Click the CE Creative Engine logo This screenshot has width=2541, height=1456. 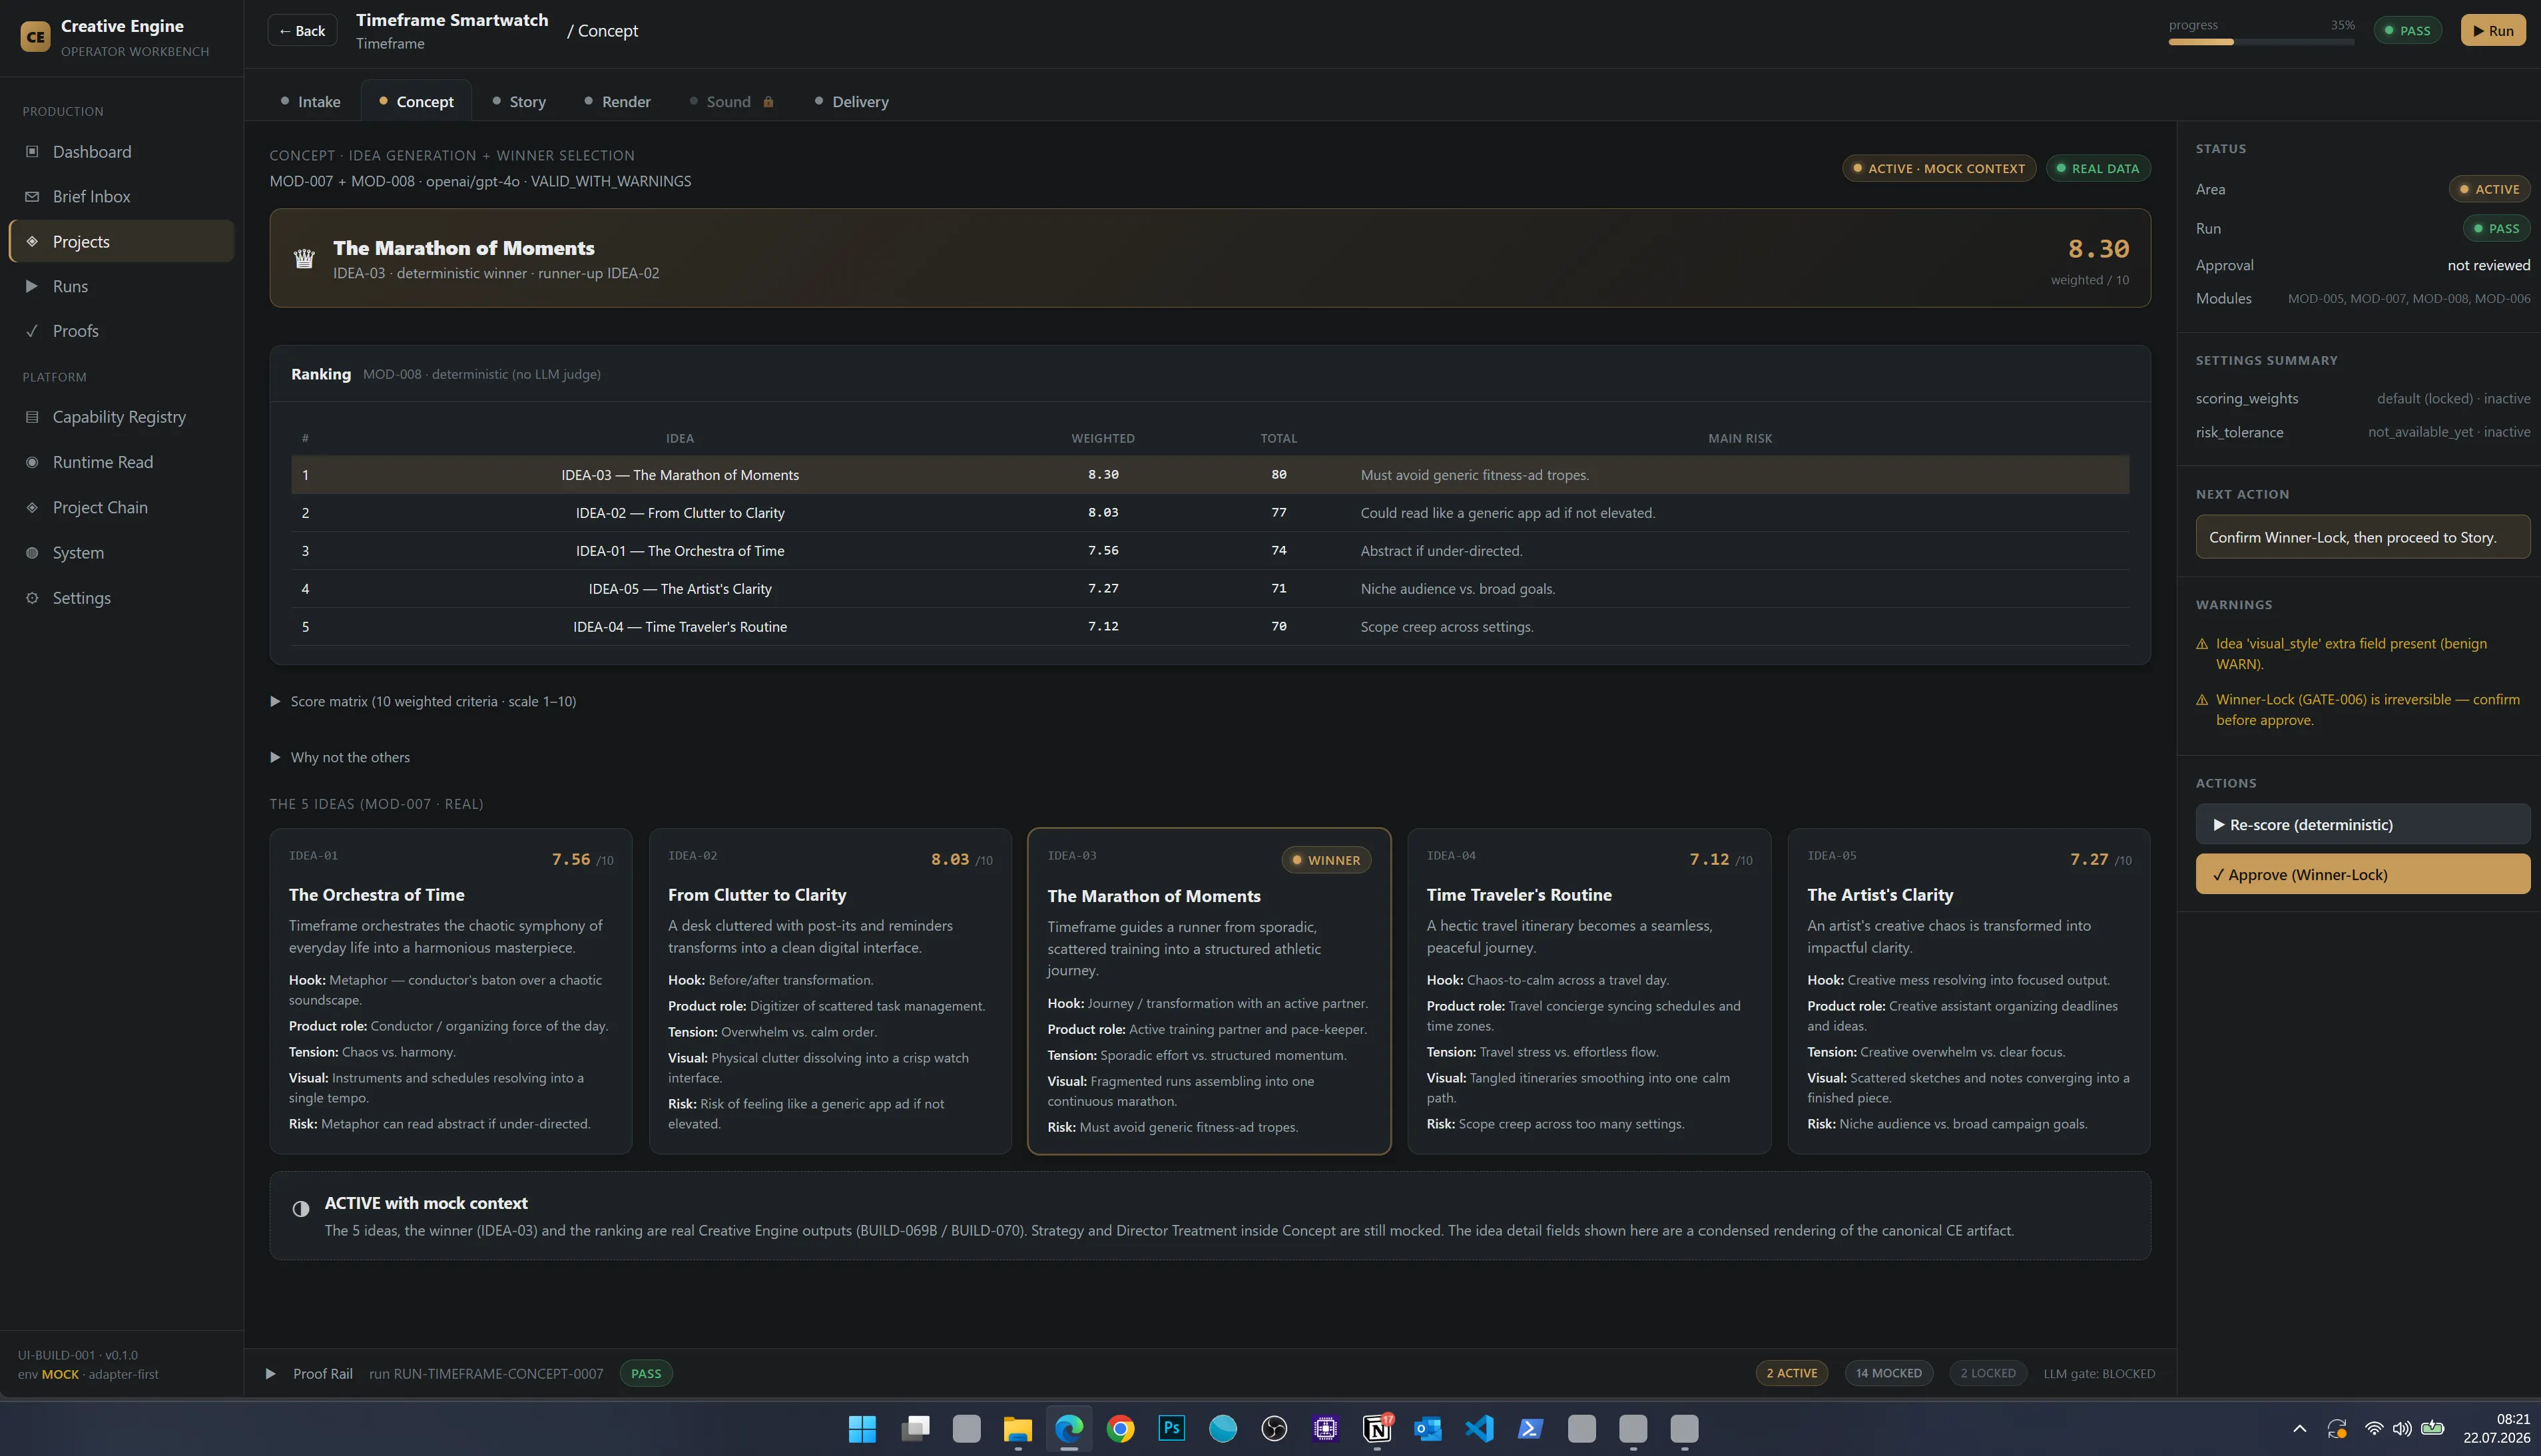(35, 37)
